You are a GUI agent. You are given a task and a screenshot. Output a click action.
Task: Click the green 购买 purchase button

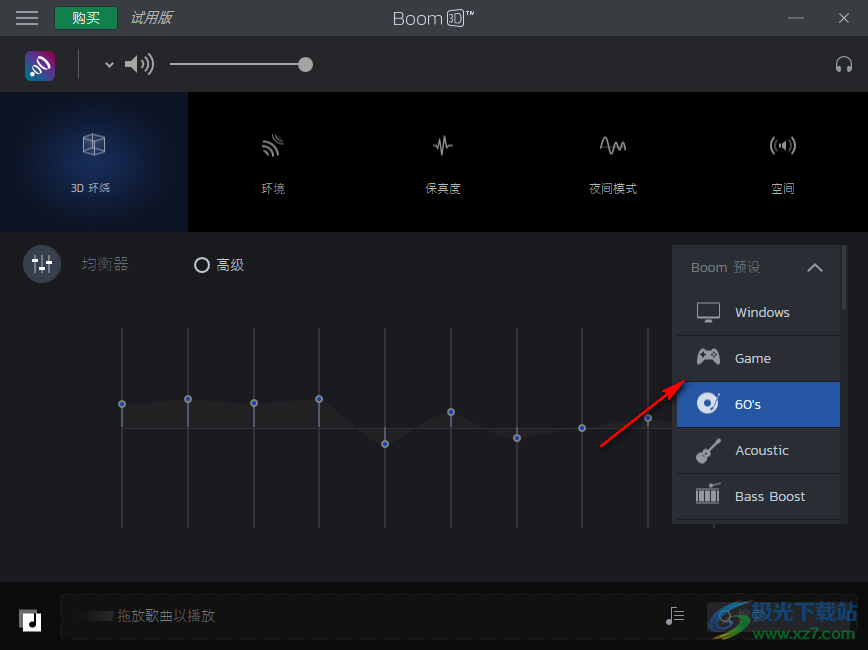pos(86,18)
